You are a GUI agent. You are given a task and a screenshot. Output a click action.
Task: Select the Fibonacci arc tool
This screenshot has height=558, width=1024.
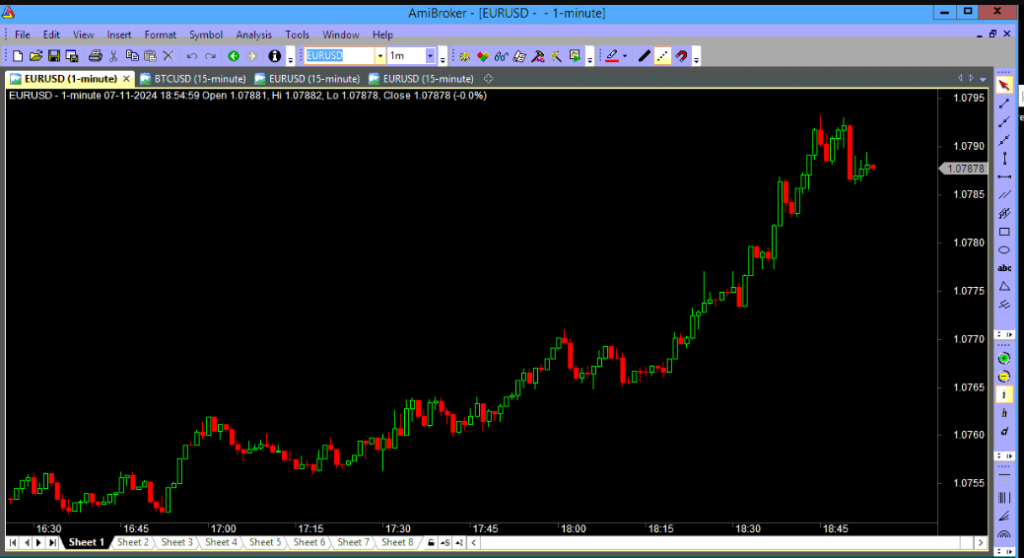coord(1004,534)
